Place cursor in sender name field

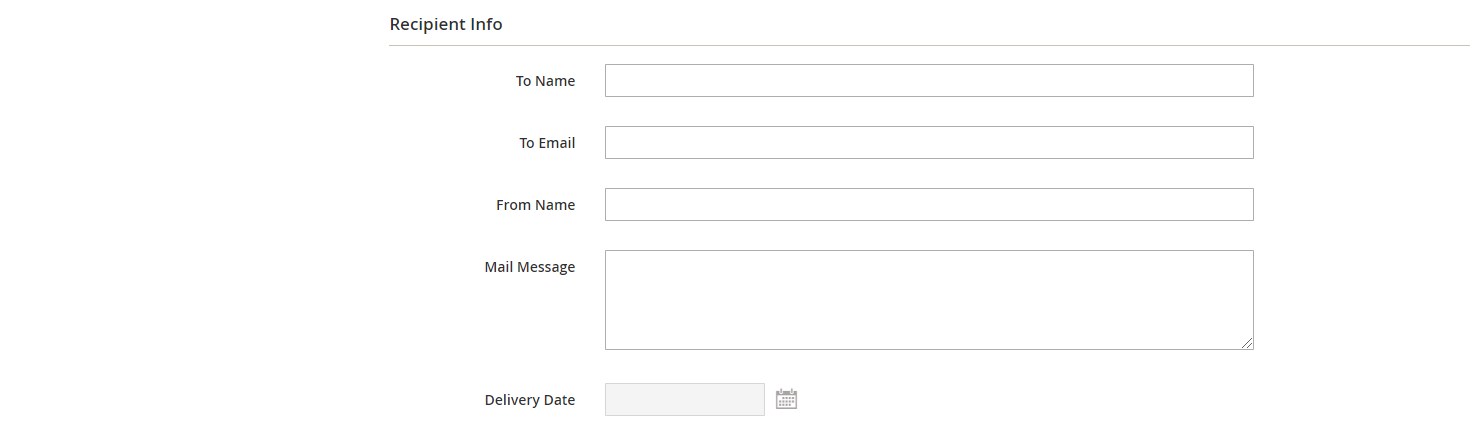928,205
